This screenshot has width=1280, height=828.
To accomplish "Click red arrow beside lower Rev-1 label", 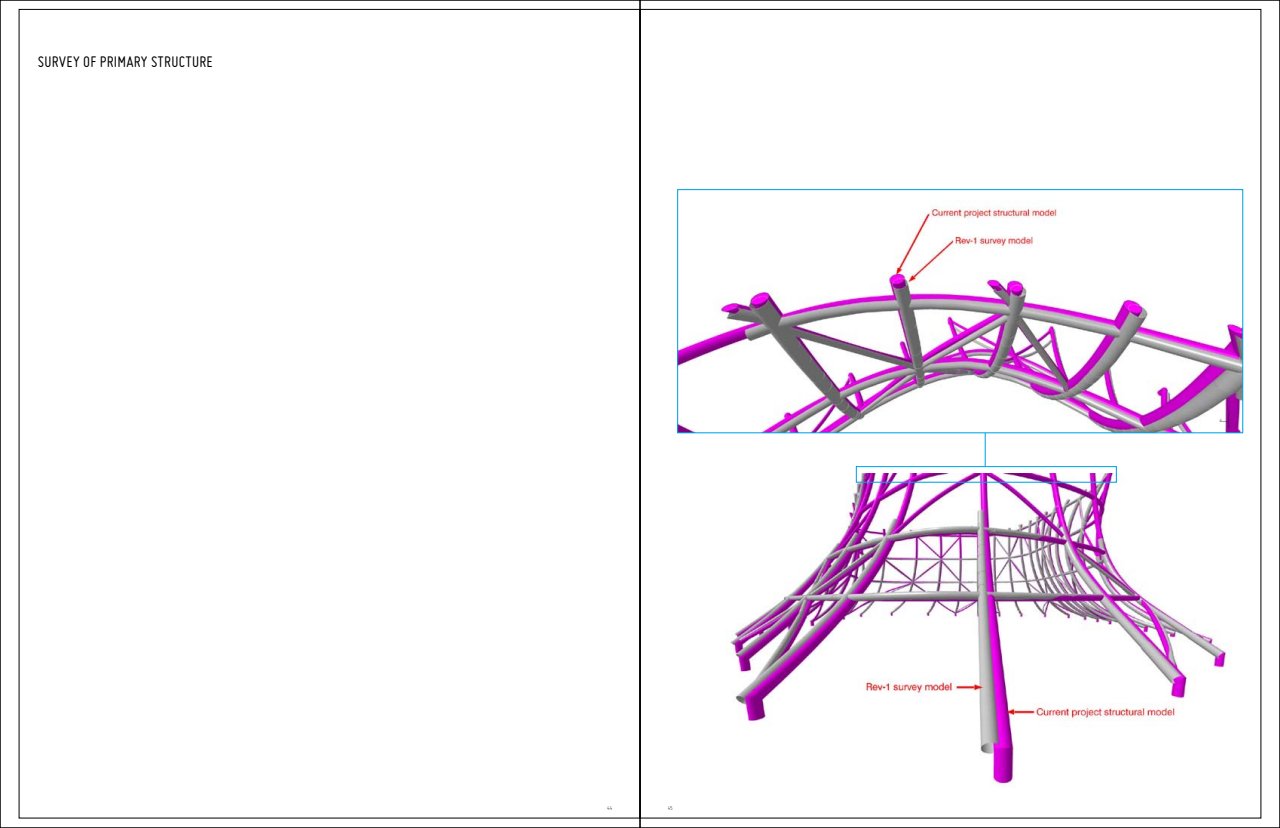I will pos(967,687).
